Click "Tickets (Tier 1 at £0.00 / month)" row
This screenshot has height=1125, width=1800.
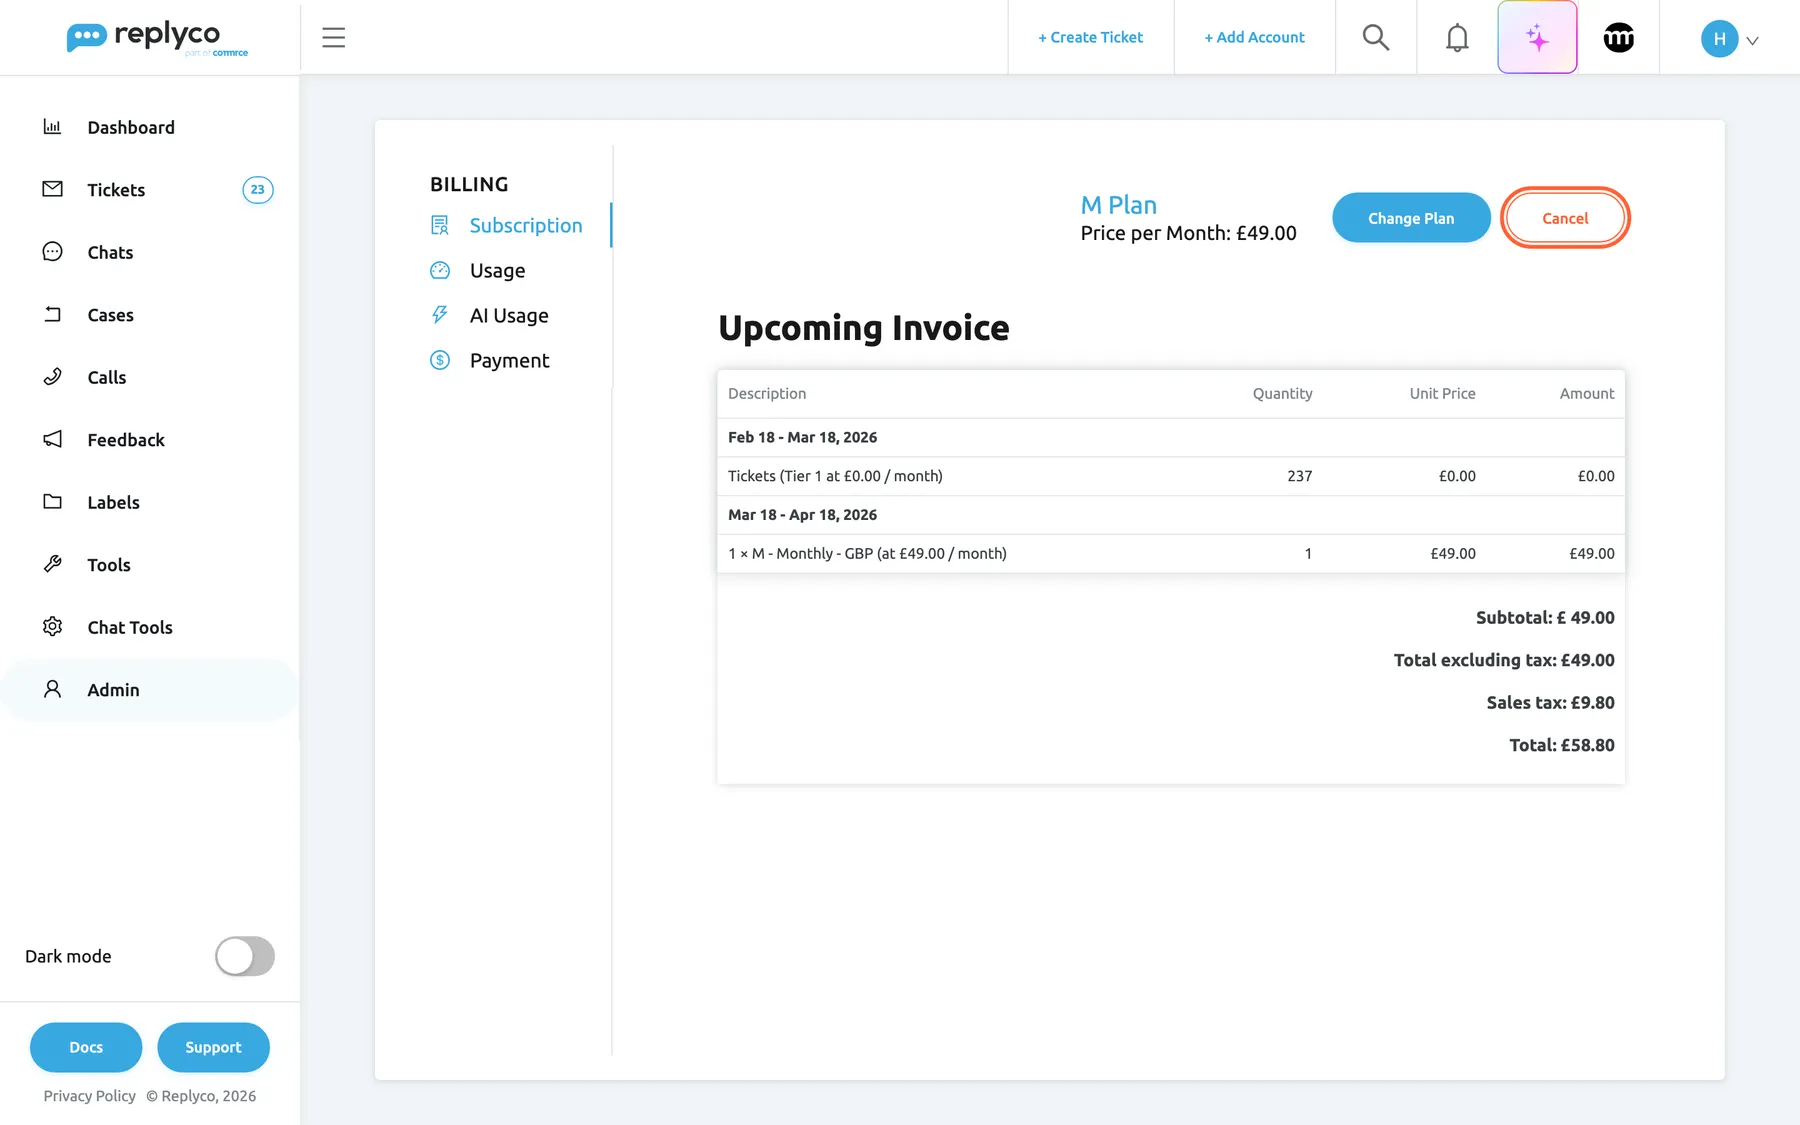click(x=1171, y=476)
